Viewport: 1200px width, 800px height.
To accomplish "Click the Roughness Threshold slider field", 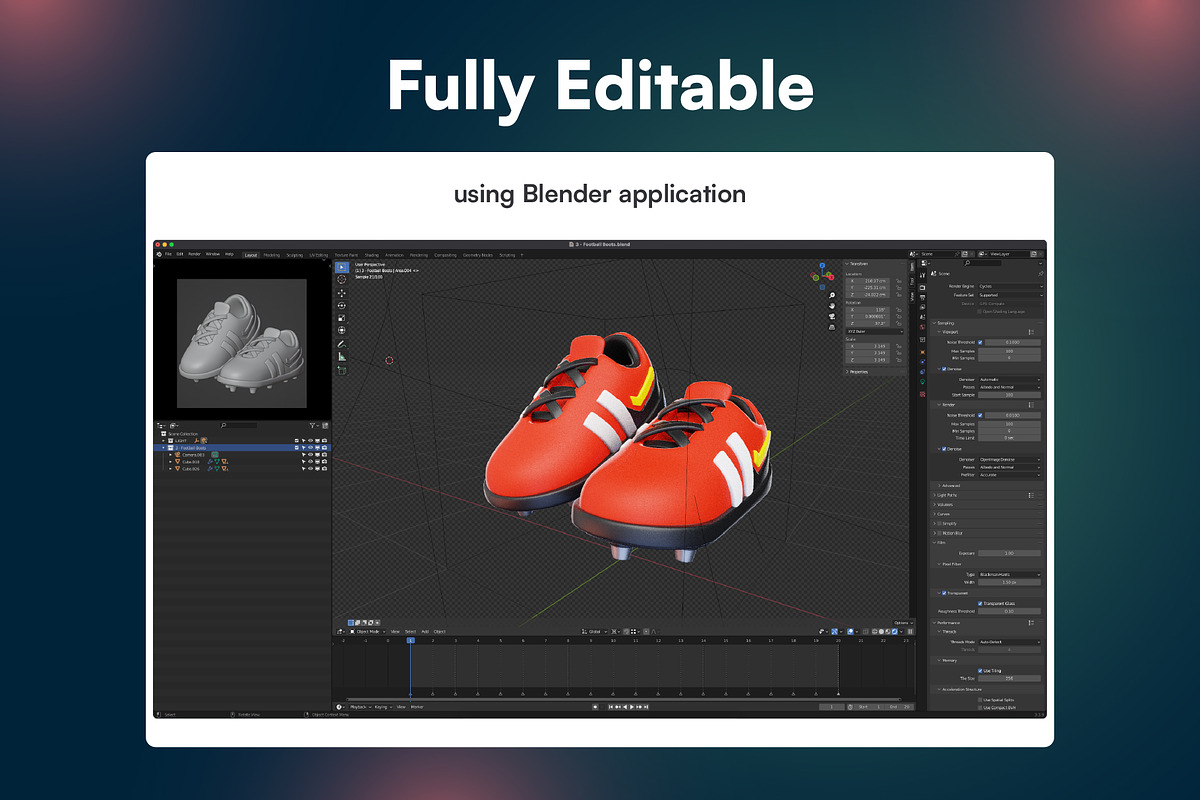I will coord(1009,611).
